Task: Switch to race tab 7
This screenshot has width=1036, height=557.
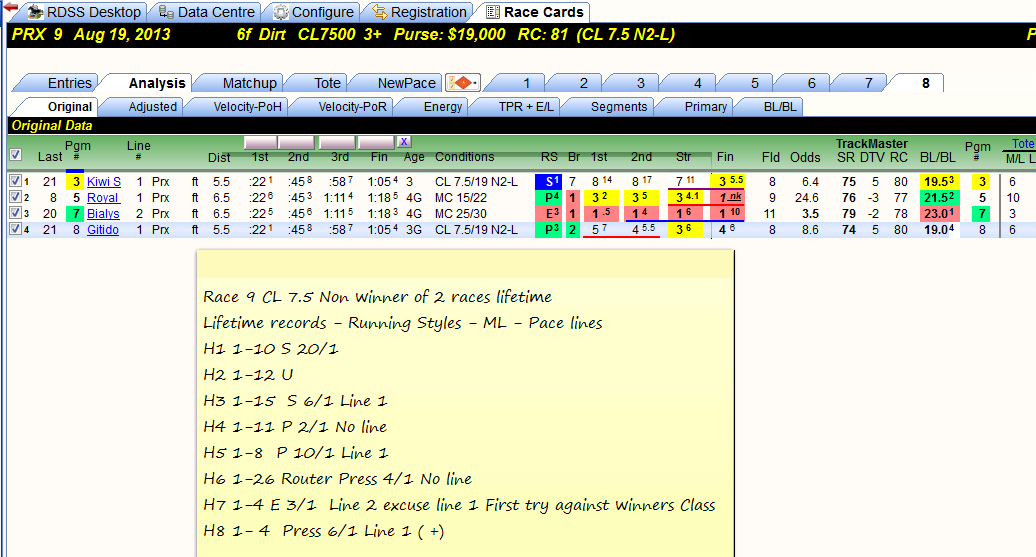Action: pos(868,83)
